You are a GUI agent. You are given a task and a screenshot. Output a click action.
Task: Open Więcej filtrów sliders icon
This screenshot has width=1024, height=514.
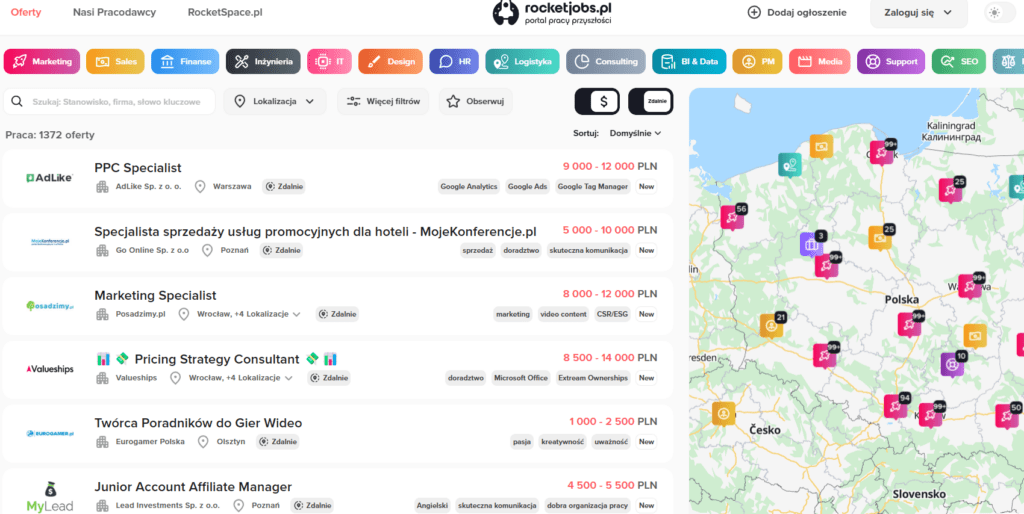[x=353, y=101]
